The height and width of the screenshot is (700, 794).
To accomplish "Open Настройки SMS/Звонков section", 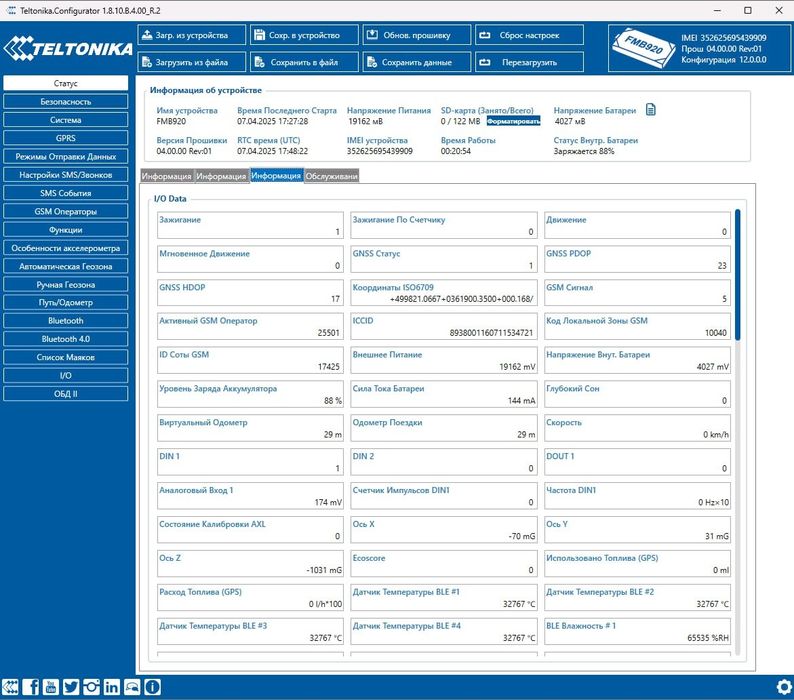I will (65, 175).
